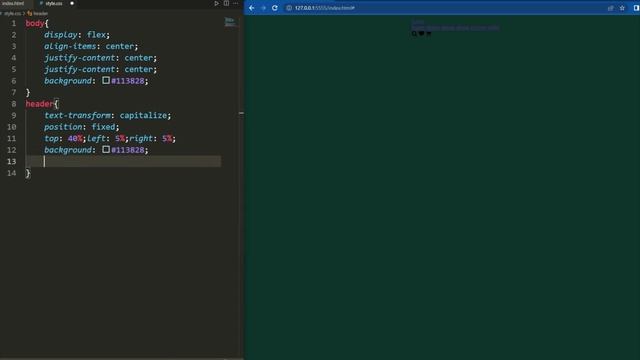
Task: Click 'justify-content' on line 5
Action: point(80,69)
